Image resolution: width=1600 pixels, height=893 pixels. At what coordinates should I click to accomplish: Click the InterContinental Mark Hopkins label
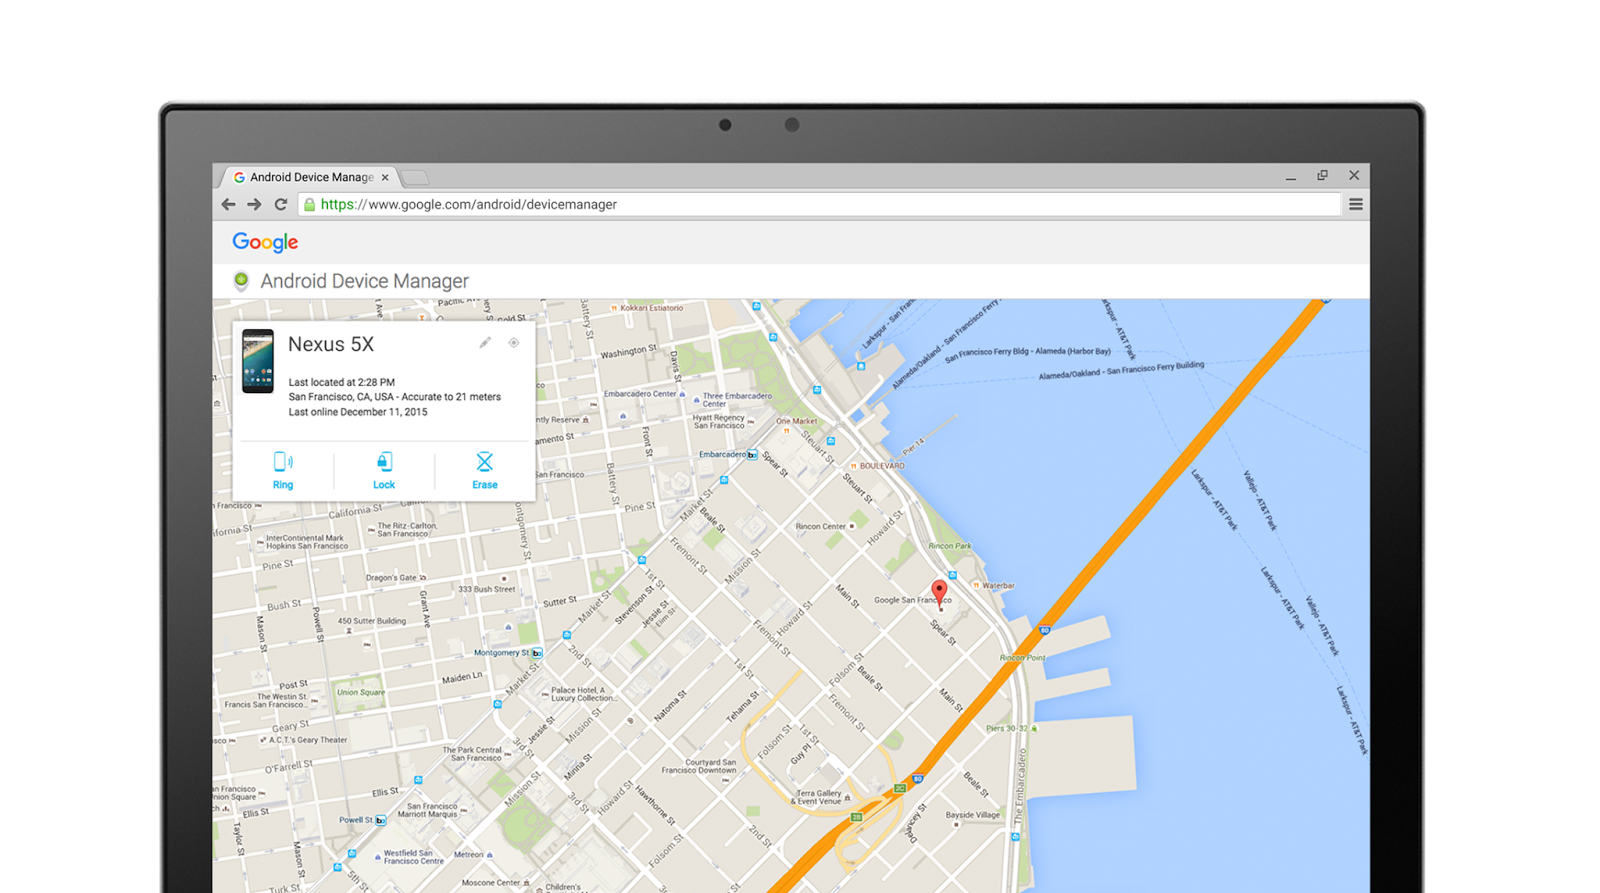307,542
